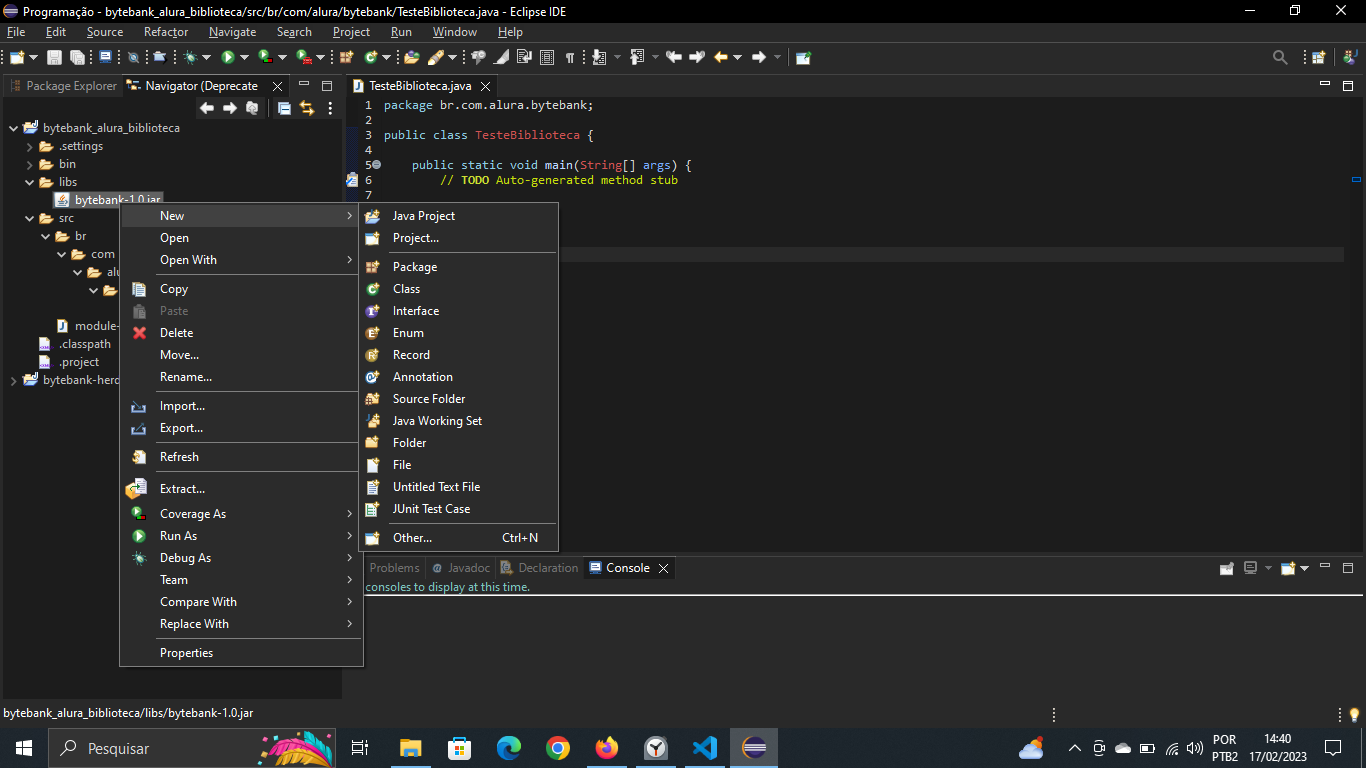Collapse the src folder

(29, 218)
